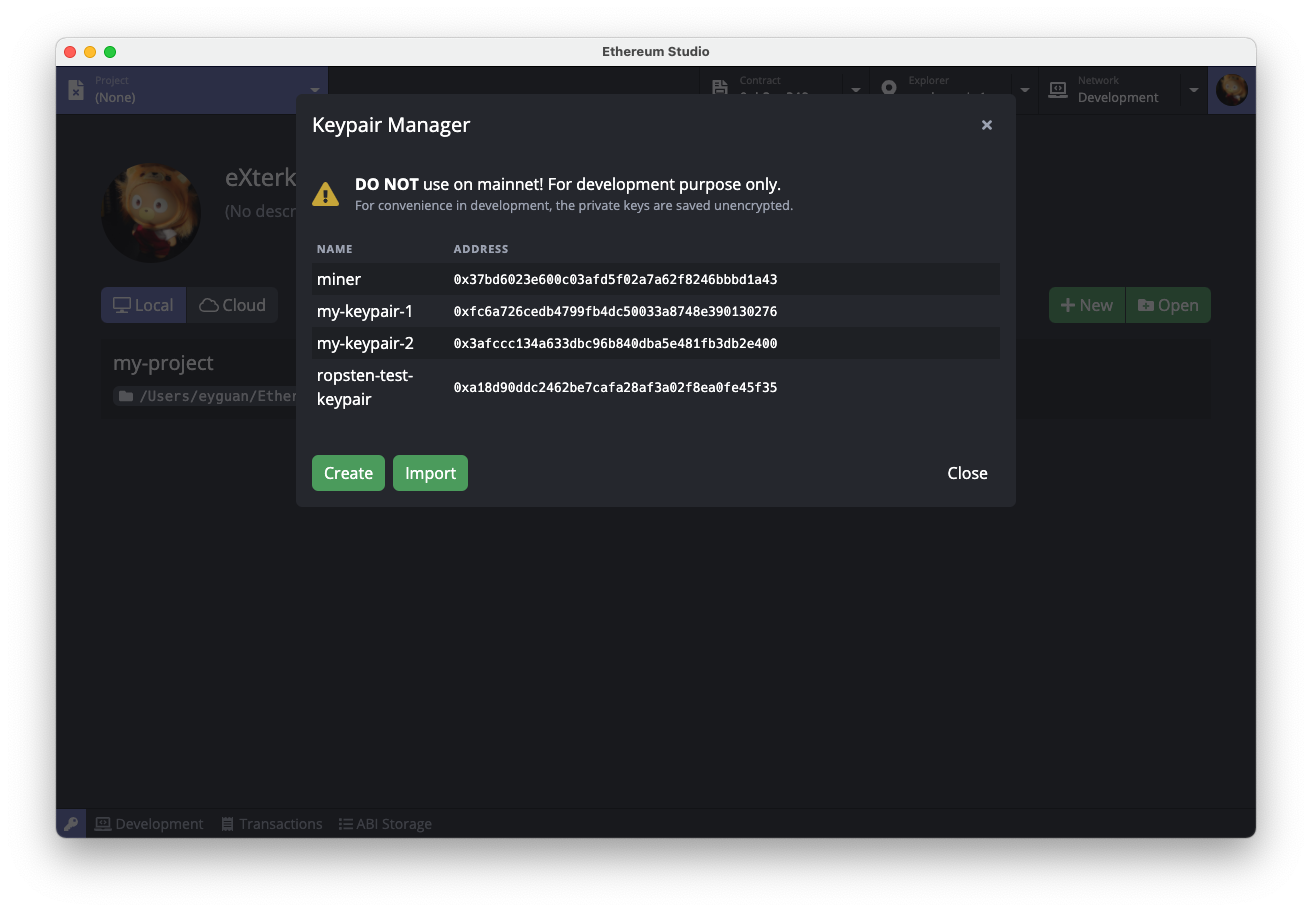The image size is (1312, 912).
Task: Click the Contract document icon
Action: click(720, 89)
